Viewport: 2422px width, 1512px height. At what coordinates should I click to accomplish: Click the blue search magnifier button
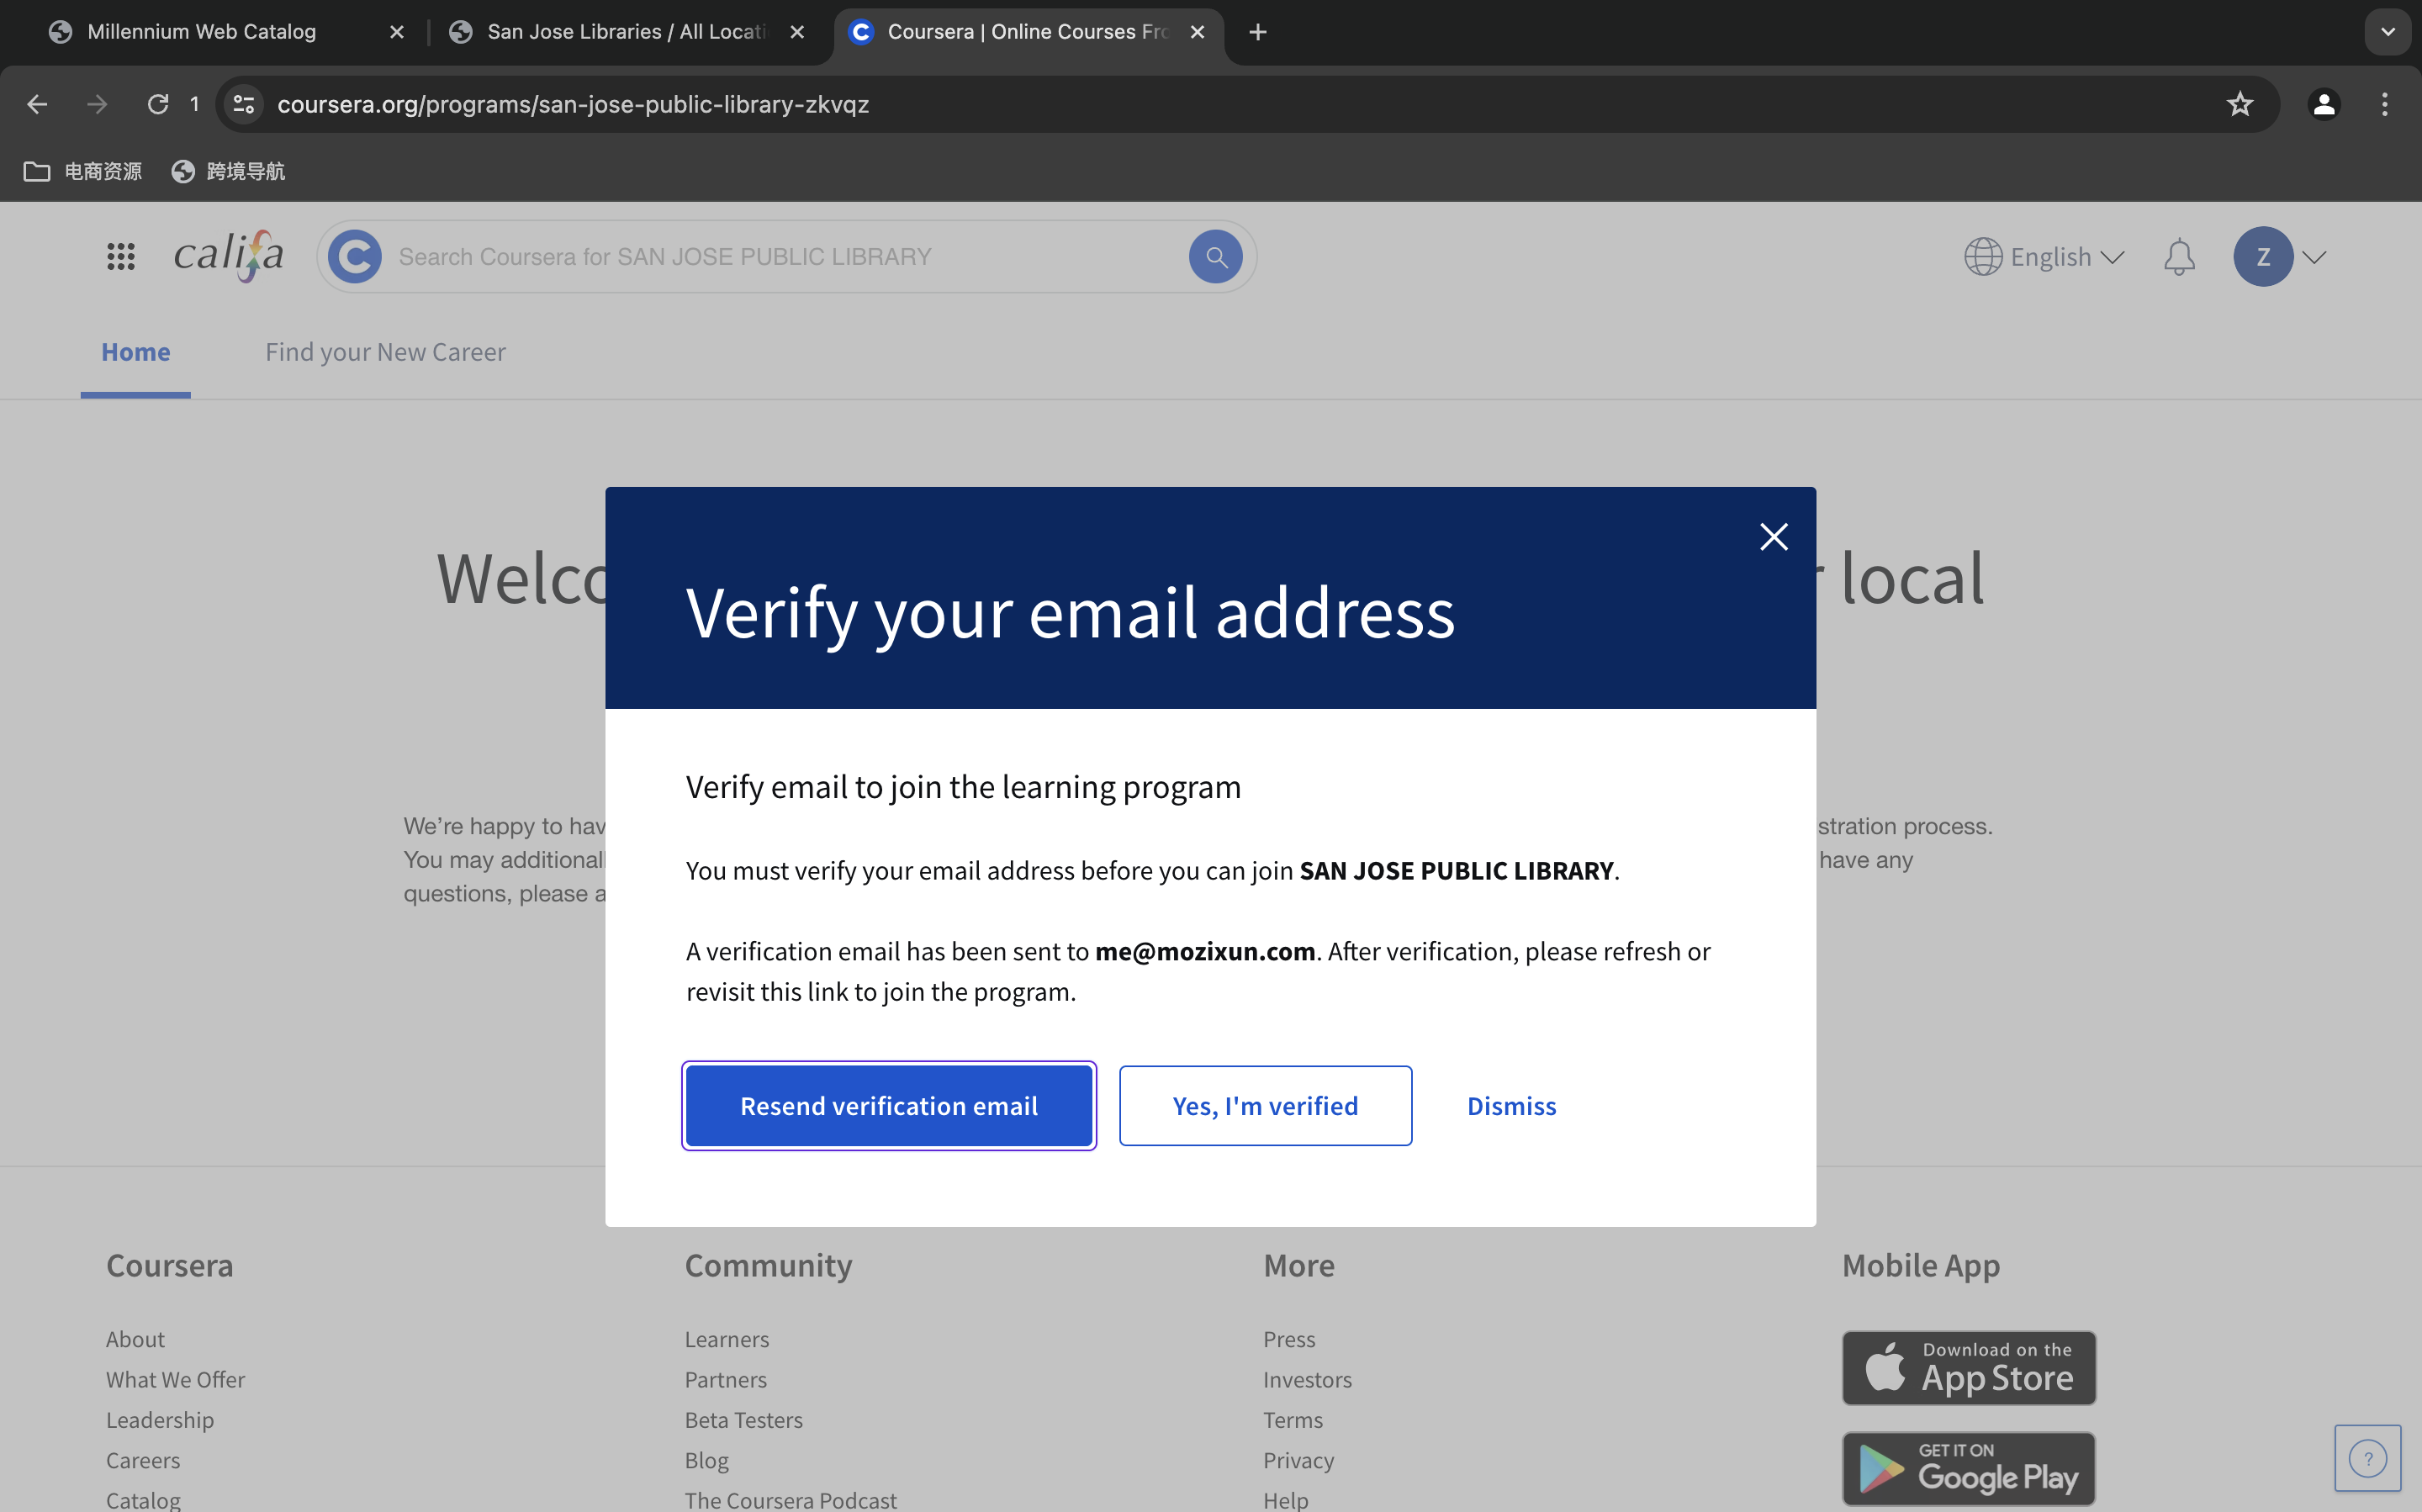click(x=1215, y=257)
